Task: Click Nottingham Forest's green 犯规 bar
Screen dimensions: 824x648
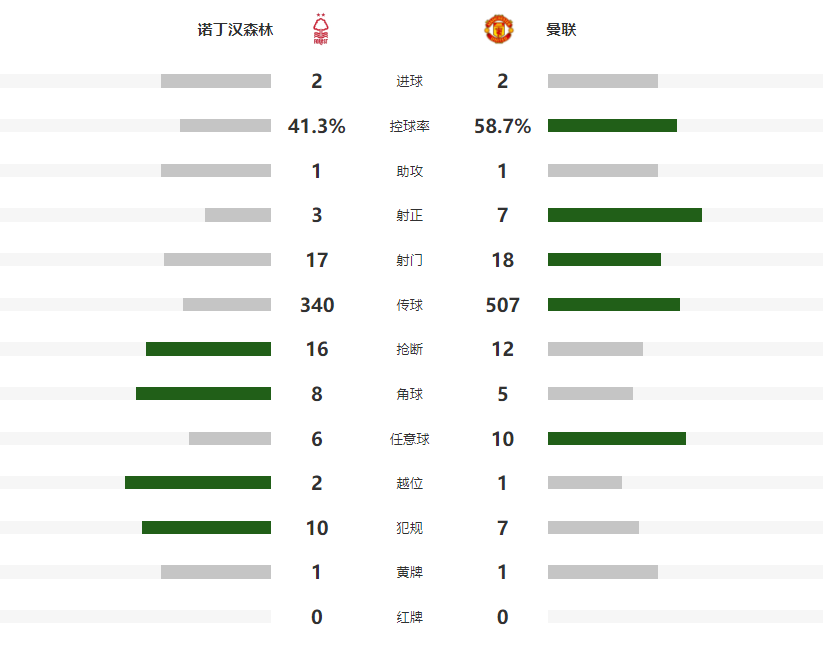Action: click(x=206, y=527)
